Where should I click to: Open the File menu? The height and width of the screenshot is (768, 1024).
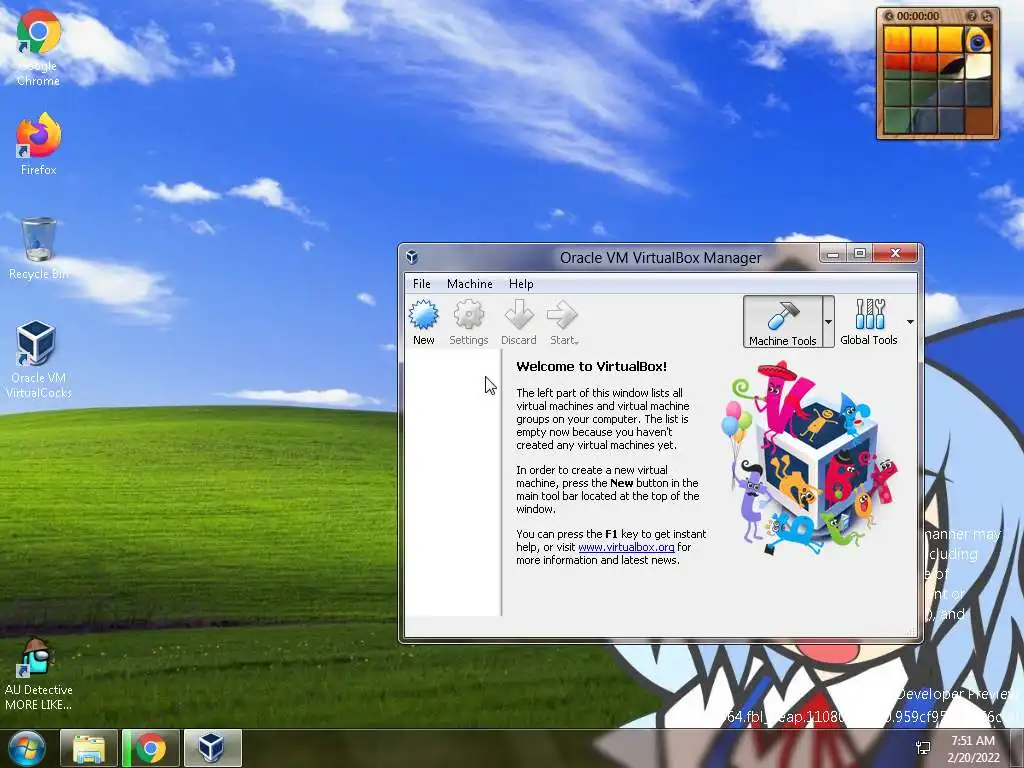tap(422, 283)
